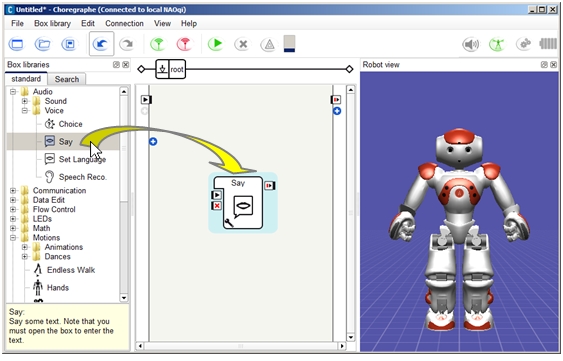
Task: Open the Edit menu
Action: pyautogui.click(x=88, y=23)
